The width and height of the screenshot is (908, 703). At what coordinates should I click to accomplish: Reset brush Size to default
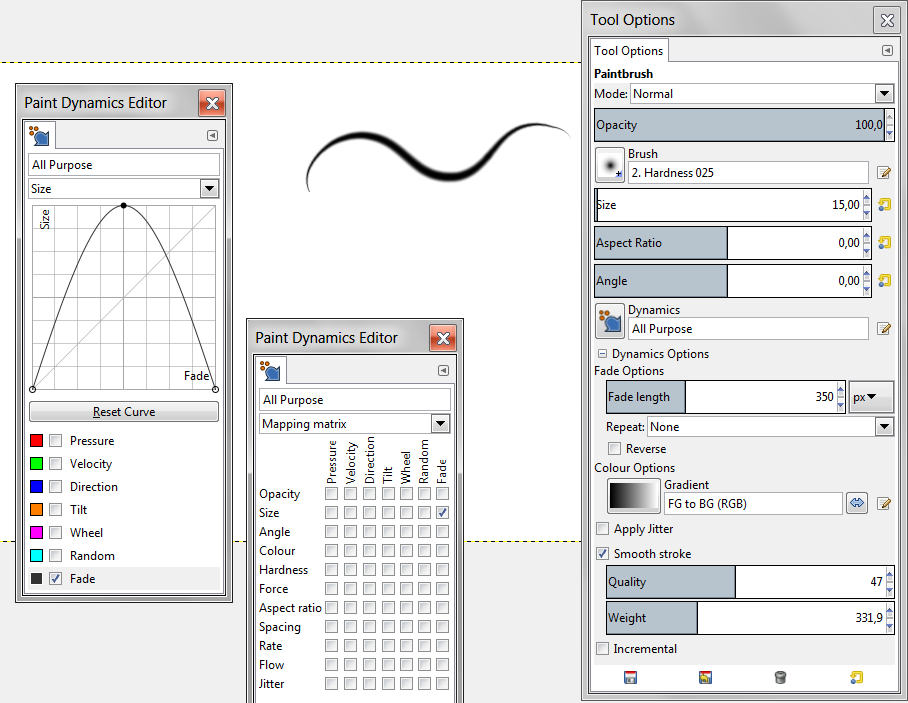884,205
